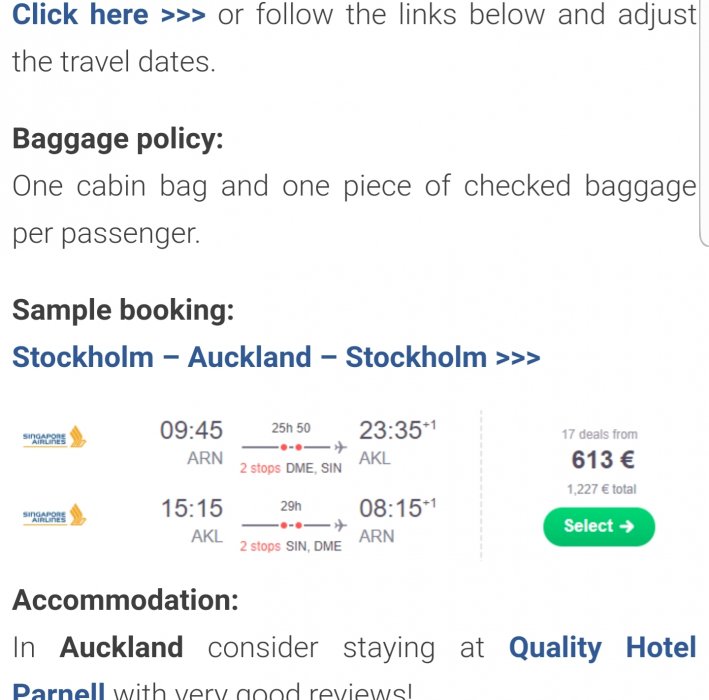Click the outbound flight route plane icon
Screen dimensions: 709x700
[x=340, y=446]
